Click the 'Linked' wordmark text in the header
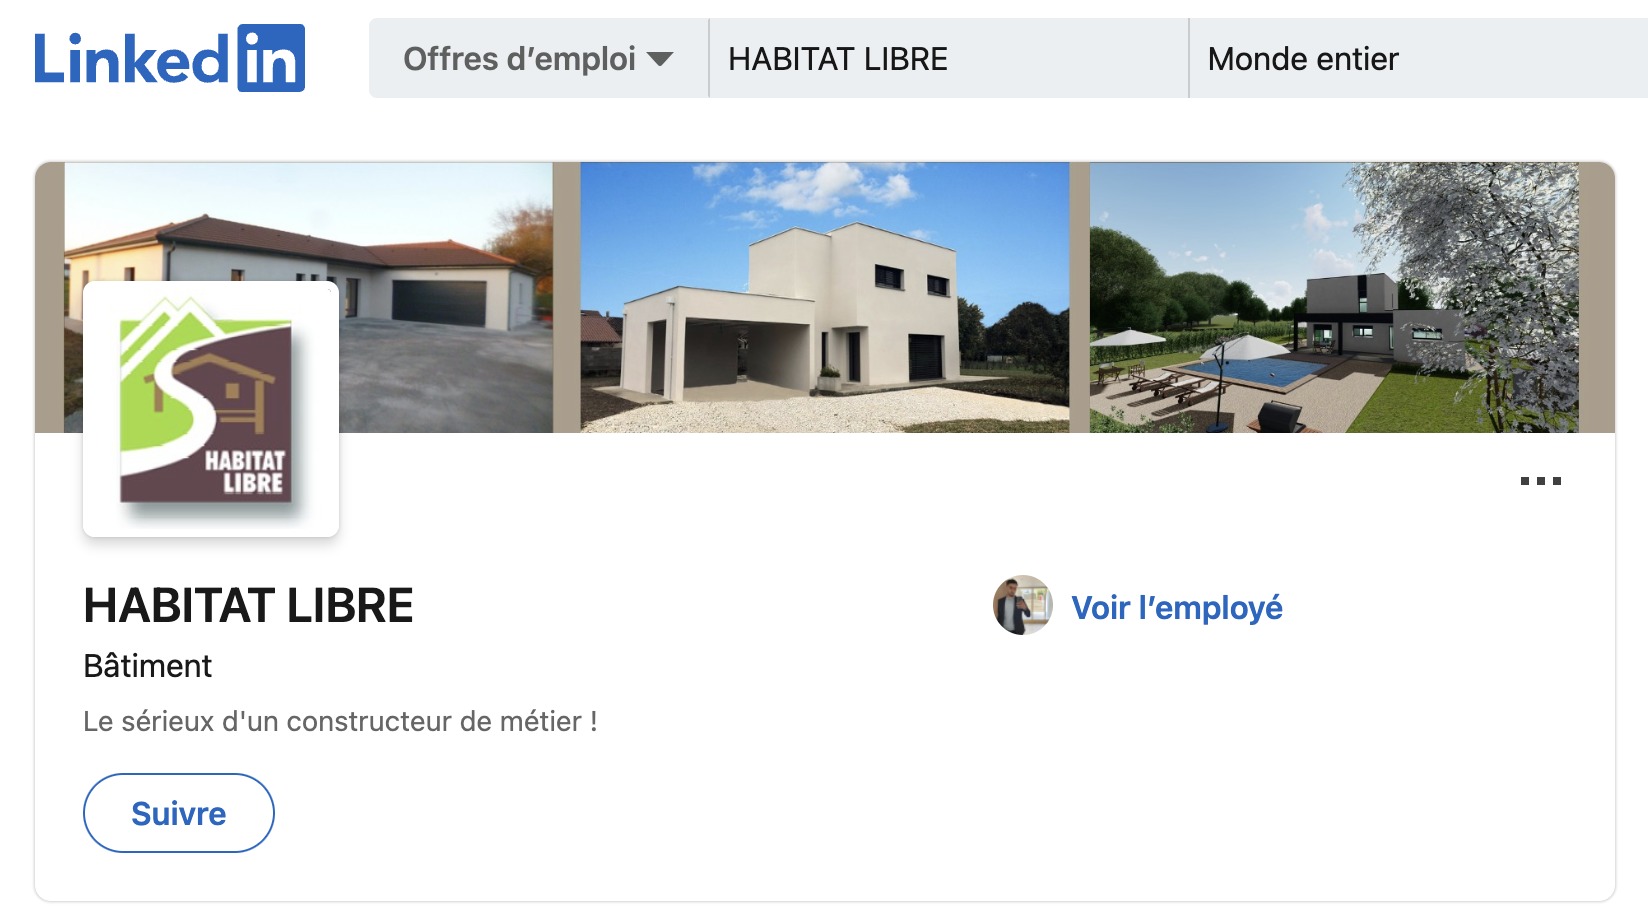1648x914 pixels. [132, 60]
